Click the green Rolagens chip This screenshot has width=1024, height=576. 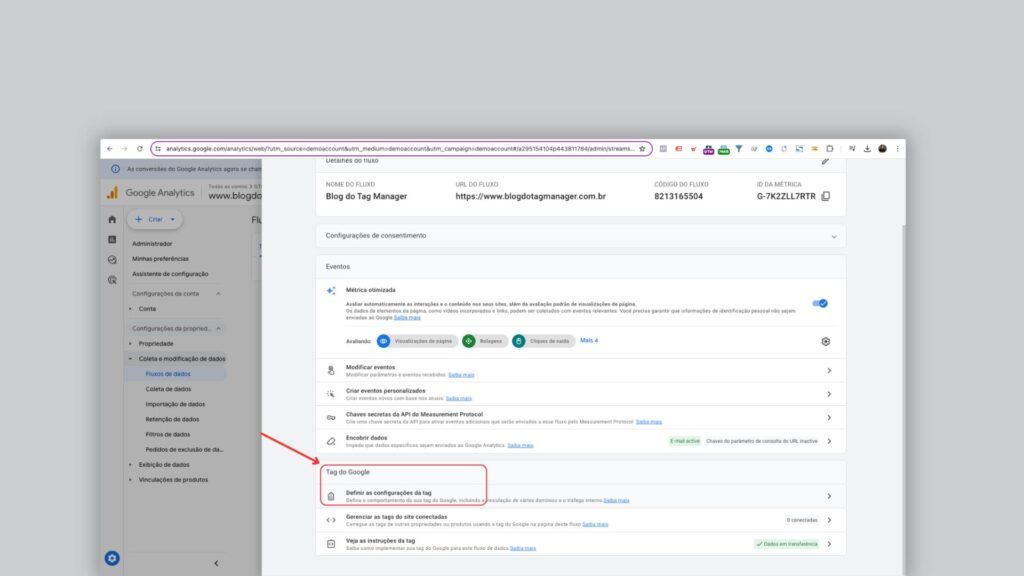[484, 341]
